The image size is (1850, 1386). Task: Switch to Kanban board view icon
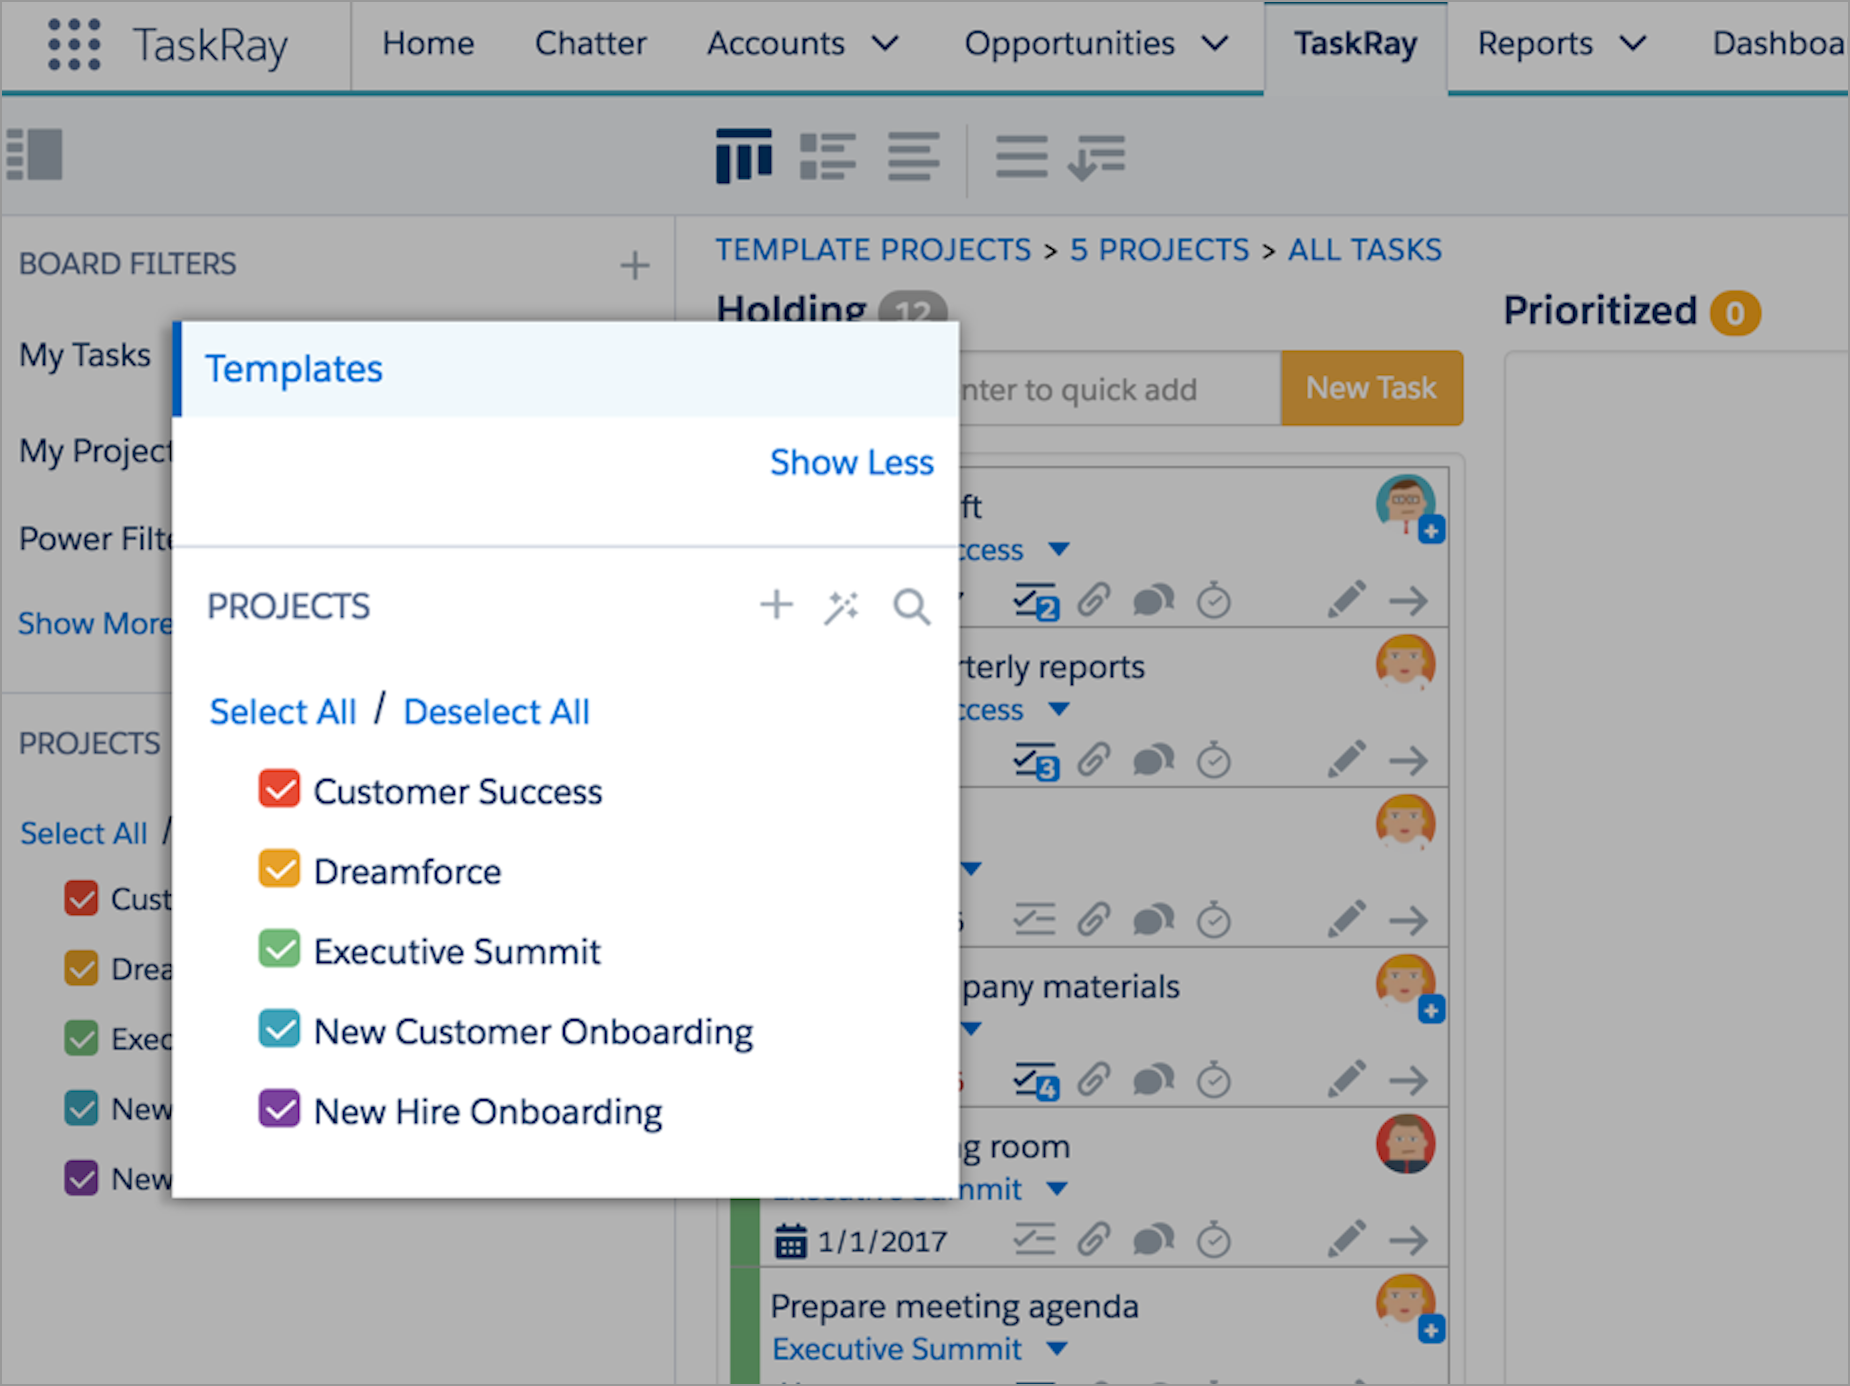click(x=744, y=156)
